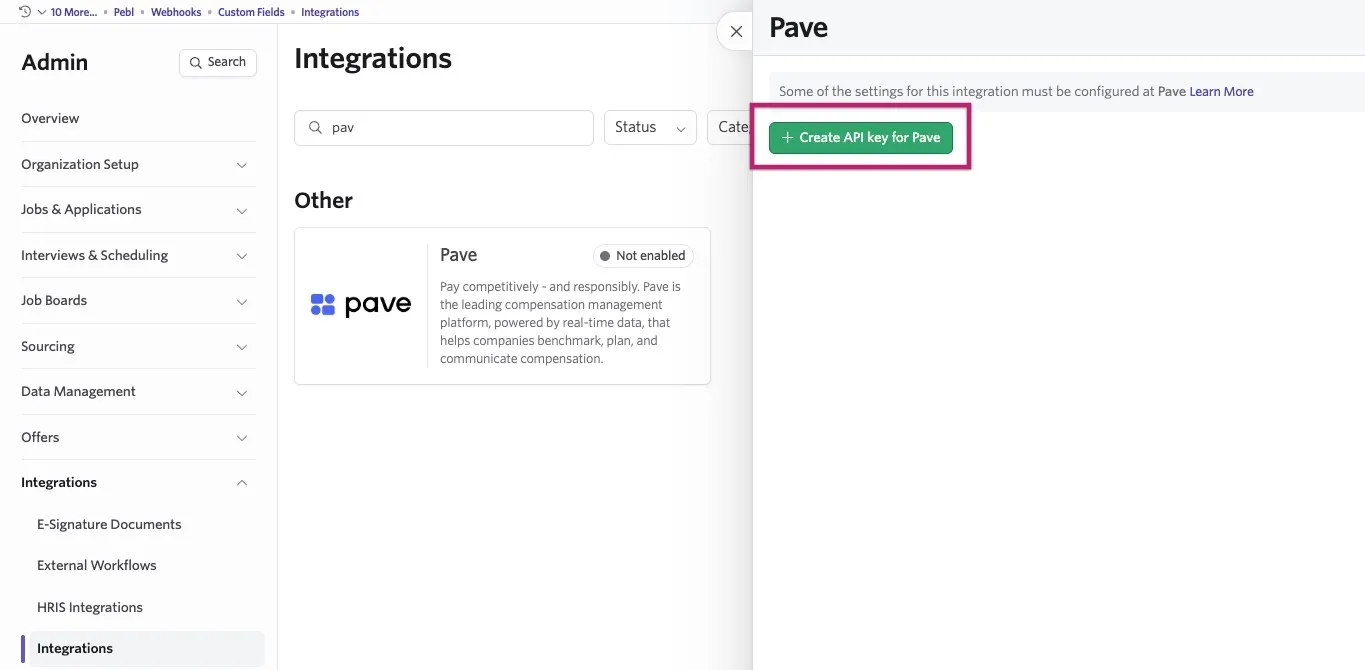This screenshot has height=670, width=1365.
Task: Collapse the Integrations sidebar section
Action: tap(138, 482)
